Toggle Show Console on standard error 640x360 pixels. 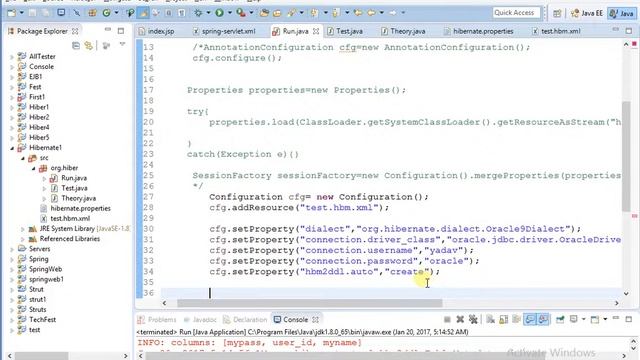[543, 319]
